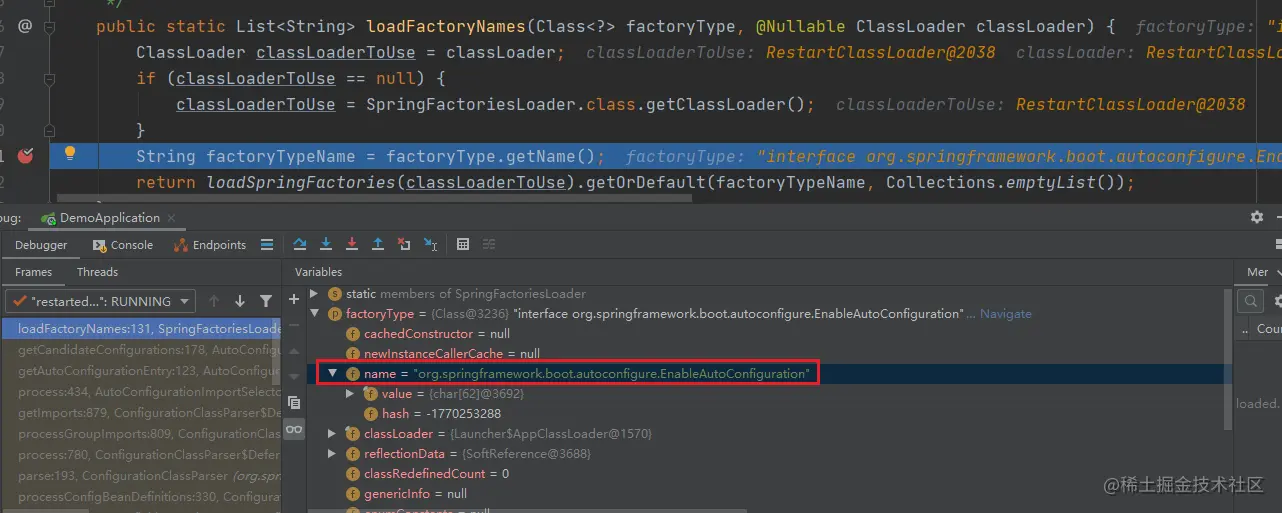Open the Endpoints tab
1282x513 pixels.
tap(210, 245)
